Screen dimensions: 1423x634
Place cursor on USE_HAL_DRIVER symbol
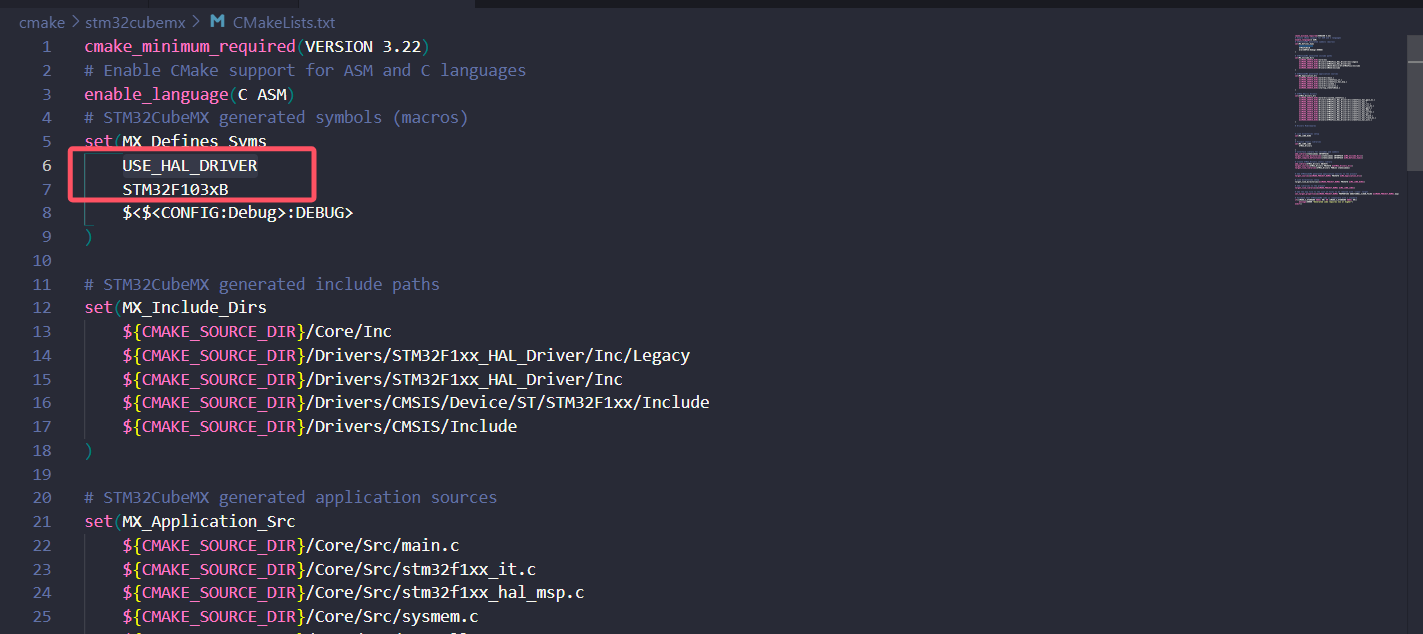click(x=190, y=165)
